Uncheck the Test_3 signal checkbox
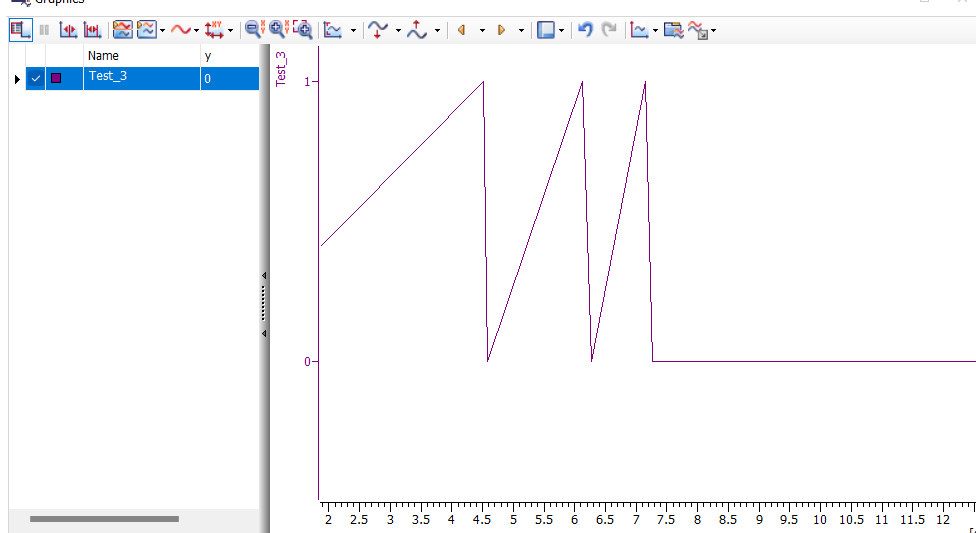The width and height of the screenshot is (976, 533). point(36,78)
